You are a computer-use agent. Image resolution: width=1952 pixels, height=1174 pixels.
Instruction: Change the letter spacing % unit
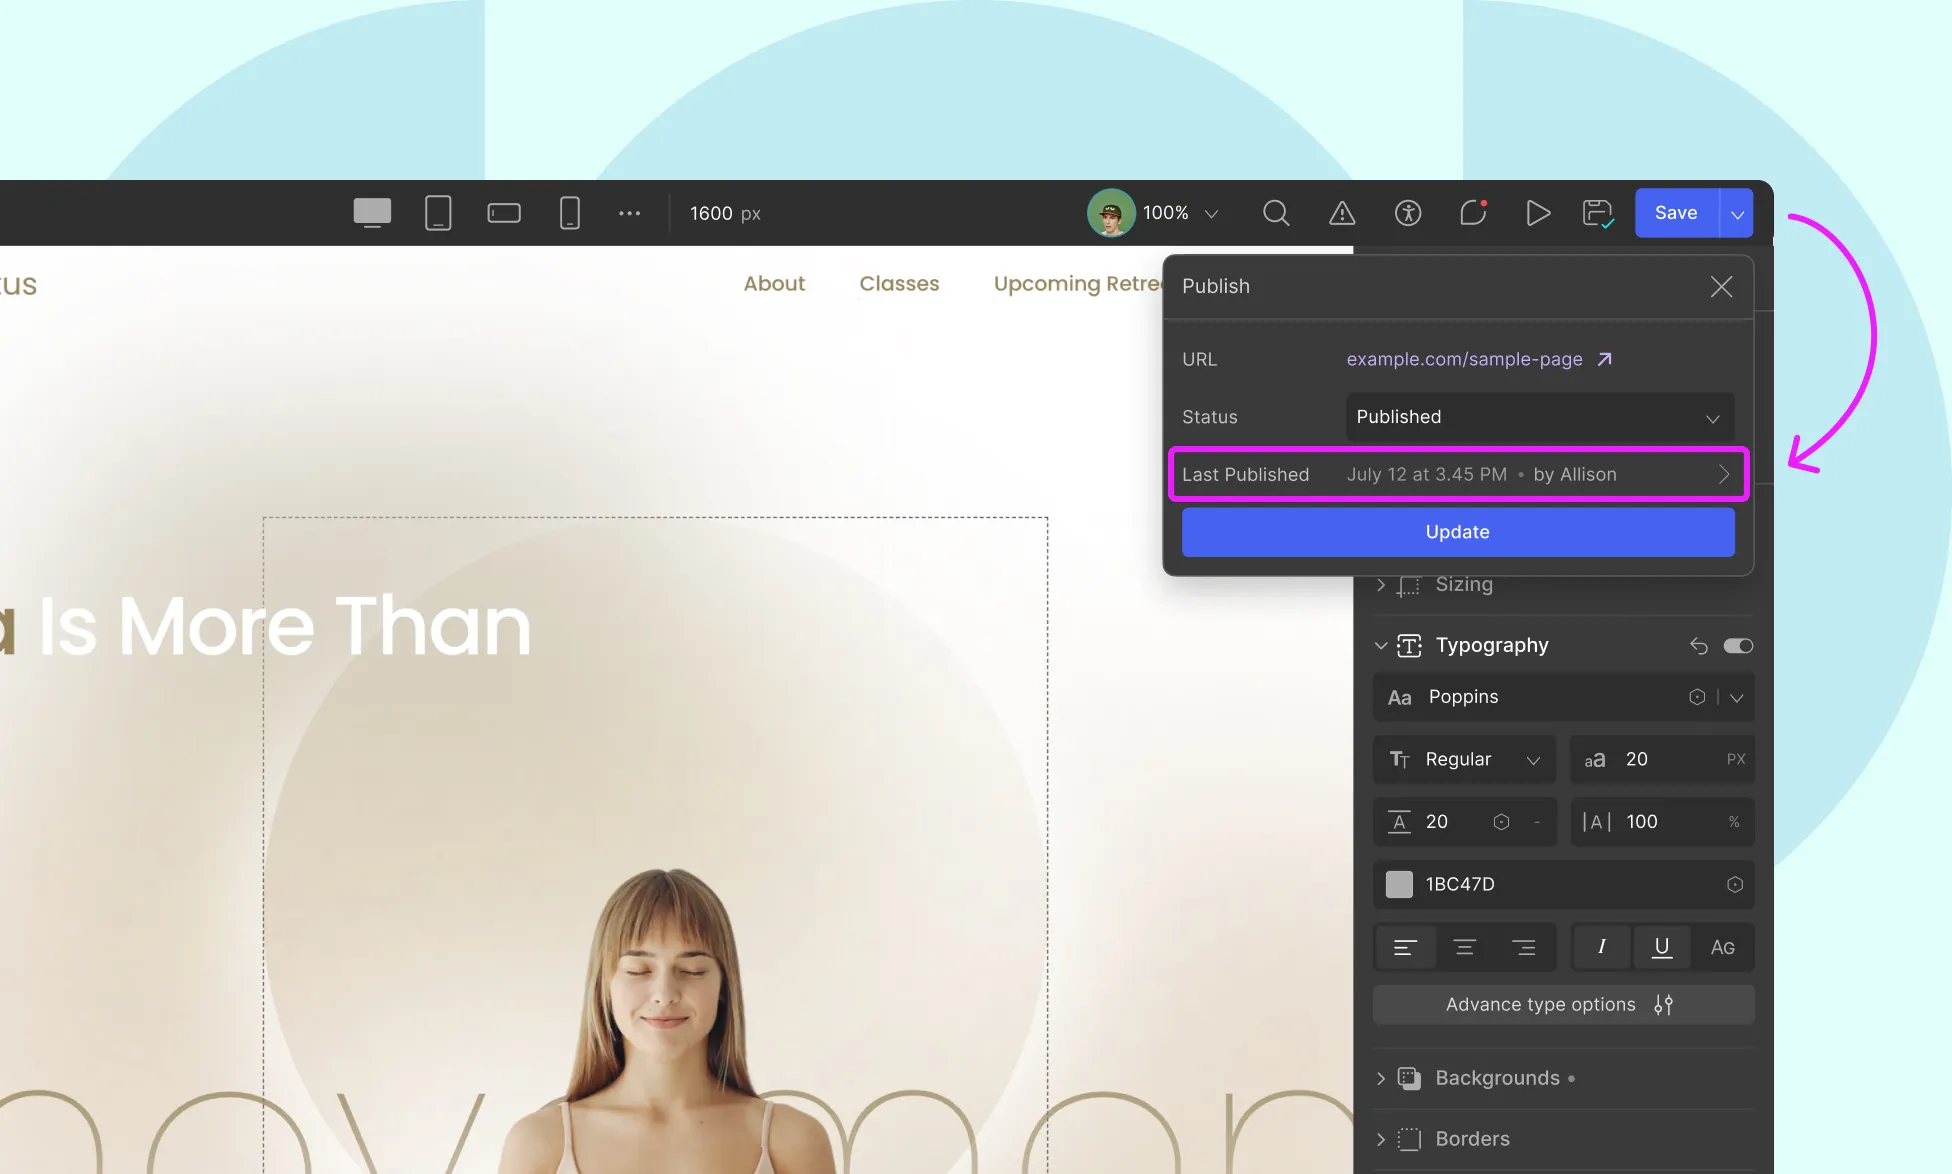[1734, 822]
